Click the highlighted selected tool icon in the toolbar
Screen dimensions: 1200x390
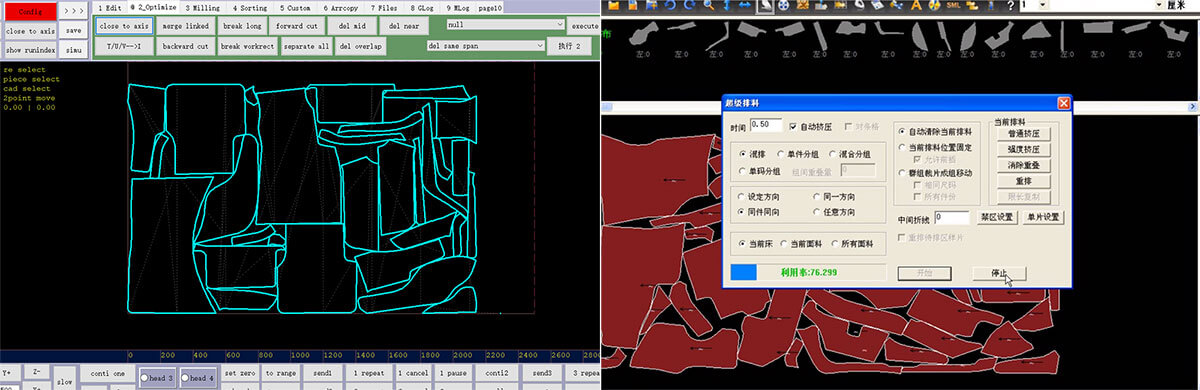click(x=765, y=6)
